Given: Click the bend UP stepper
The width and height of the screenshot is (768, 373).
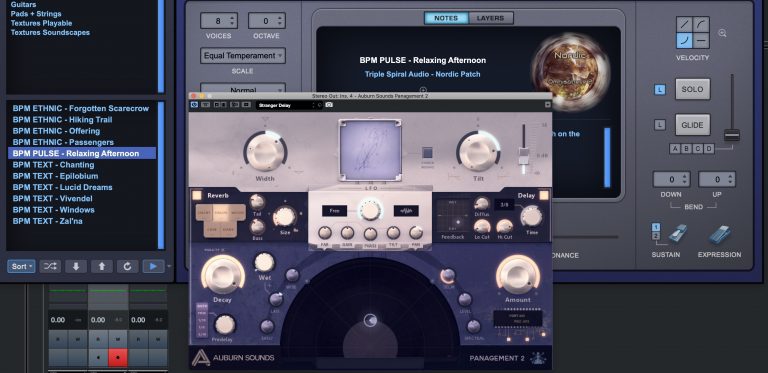Looking at the screenshot, I should coord(717,179).
